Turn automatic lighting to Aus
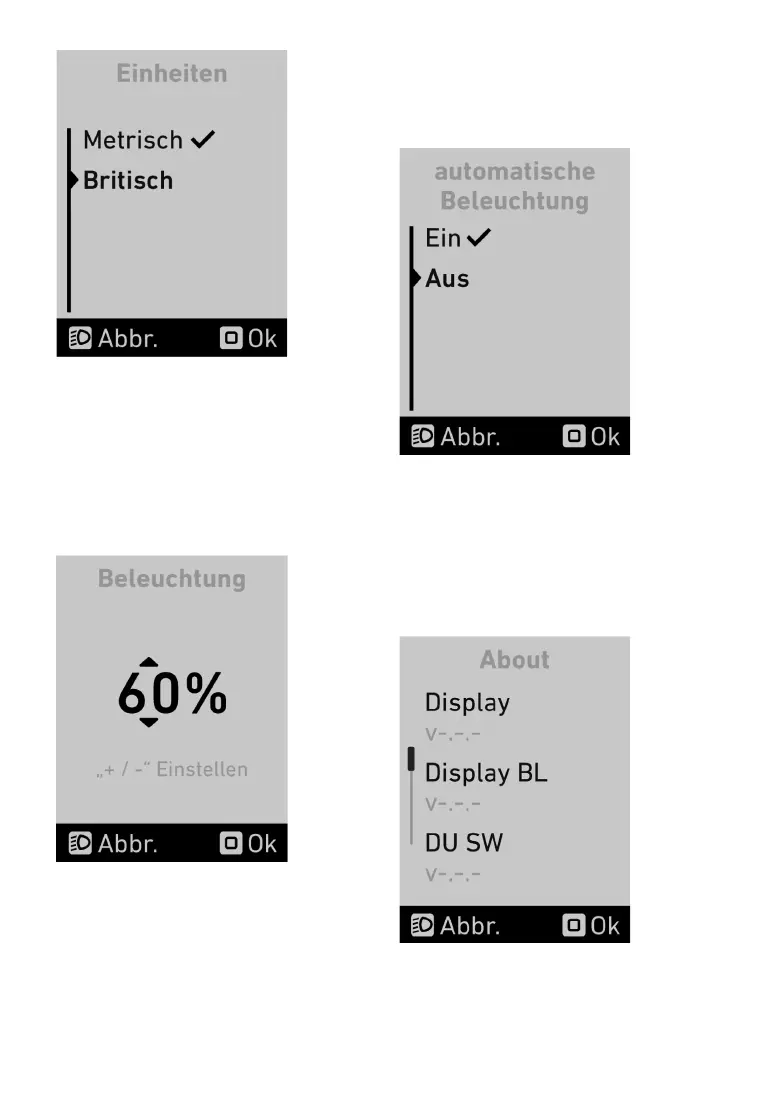Viewport: 777px width, 1106px height. click(447, 279)
